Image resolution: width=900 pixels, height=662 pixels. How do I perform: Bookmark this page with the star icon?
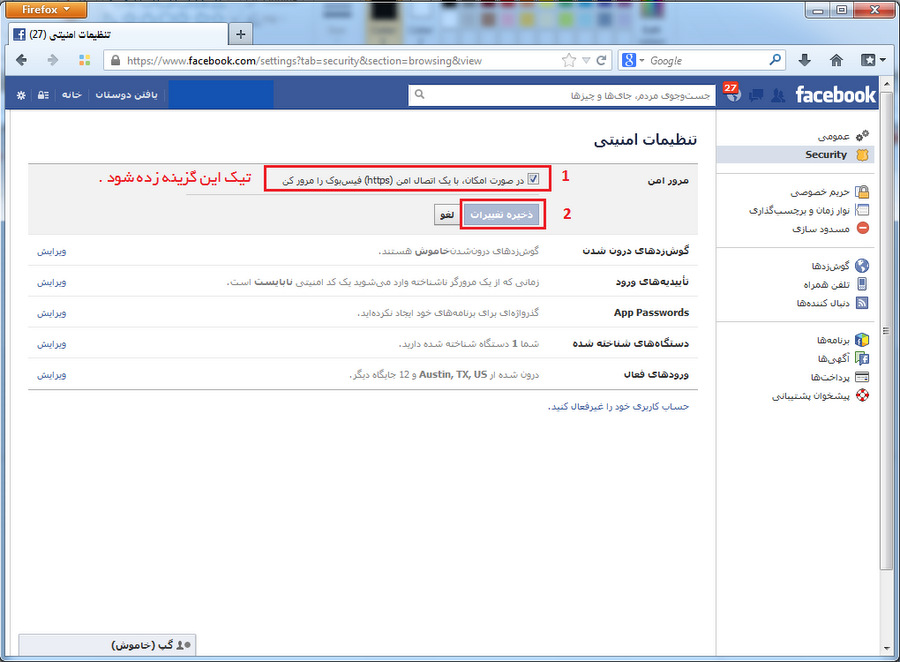[x=568, y=60]
